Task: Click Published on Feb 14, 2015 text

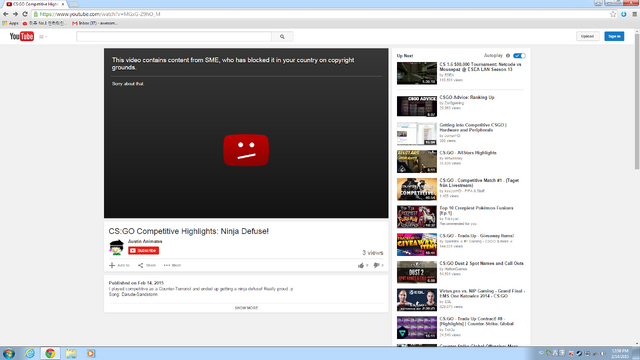Action: coord(136,283)
